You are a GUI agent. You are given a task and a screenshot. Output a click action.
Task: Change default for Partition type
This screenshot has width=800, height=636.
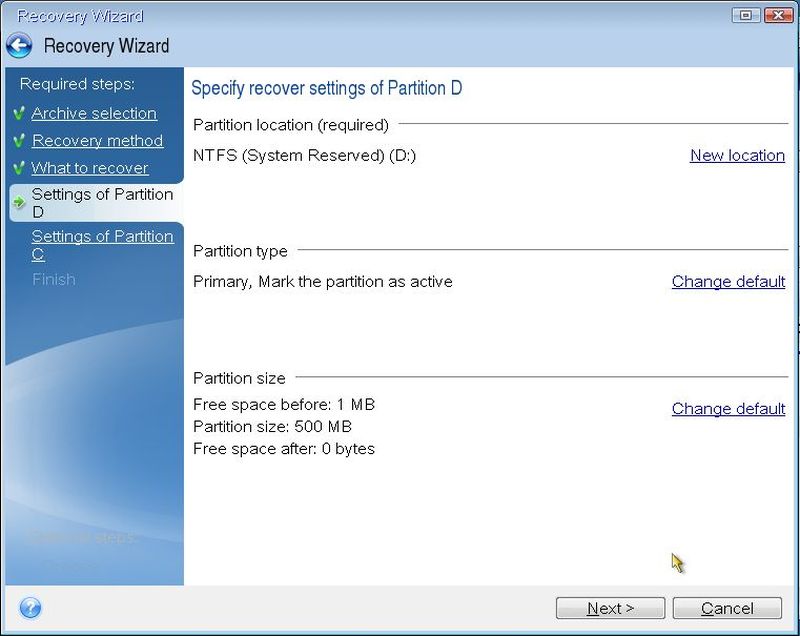click(728, 282)
